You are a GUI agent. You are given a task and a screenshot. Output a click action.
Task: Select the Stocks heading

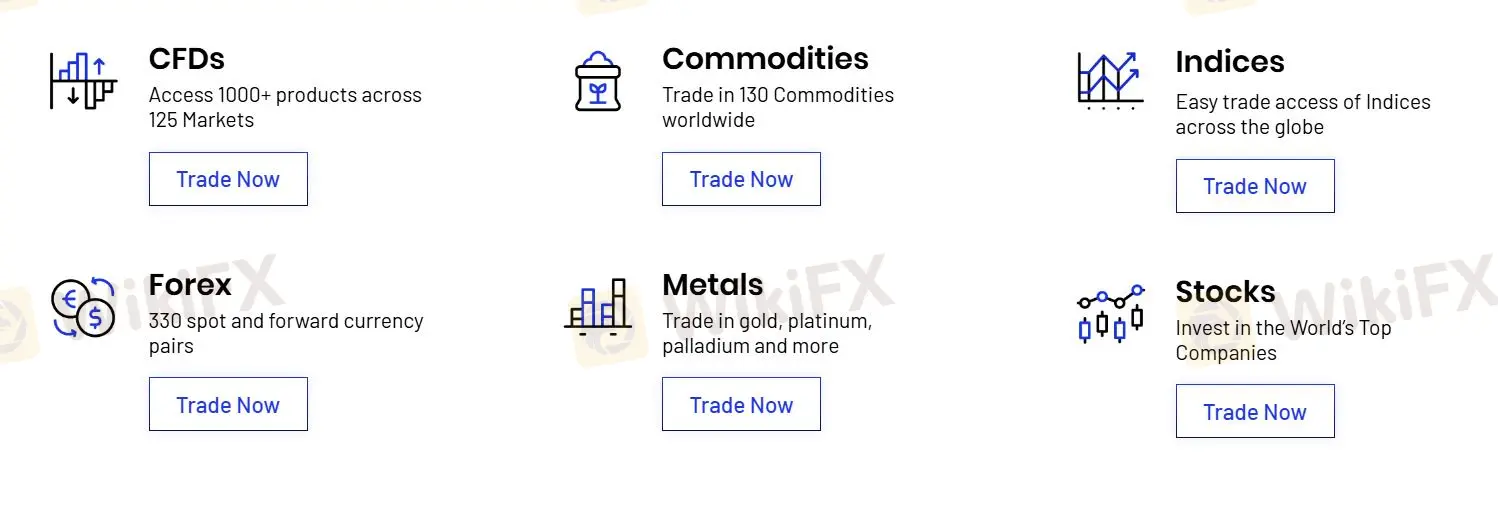(1226, 291)
